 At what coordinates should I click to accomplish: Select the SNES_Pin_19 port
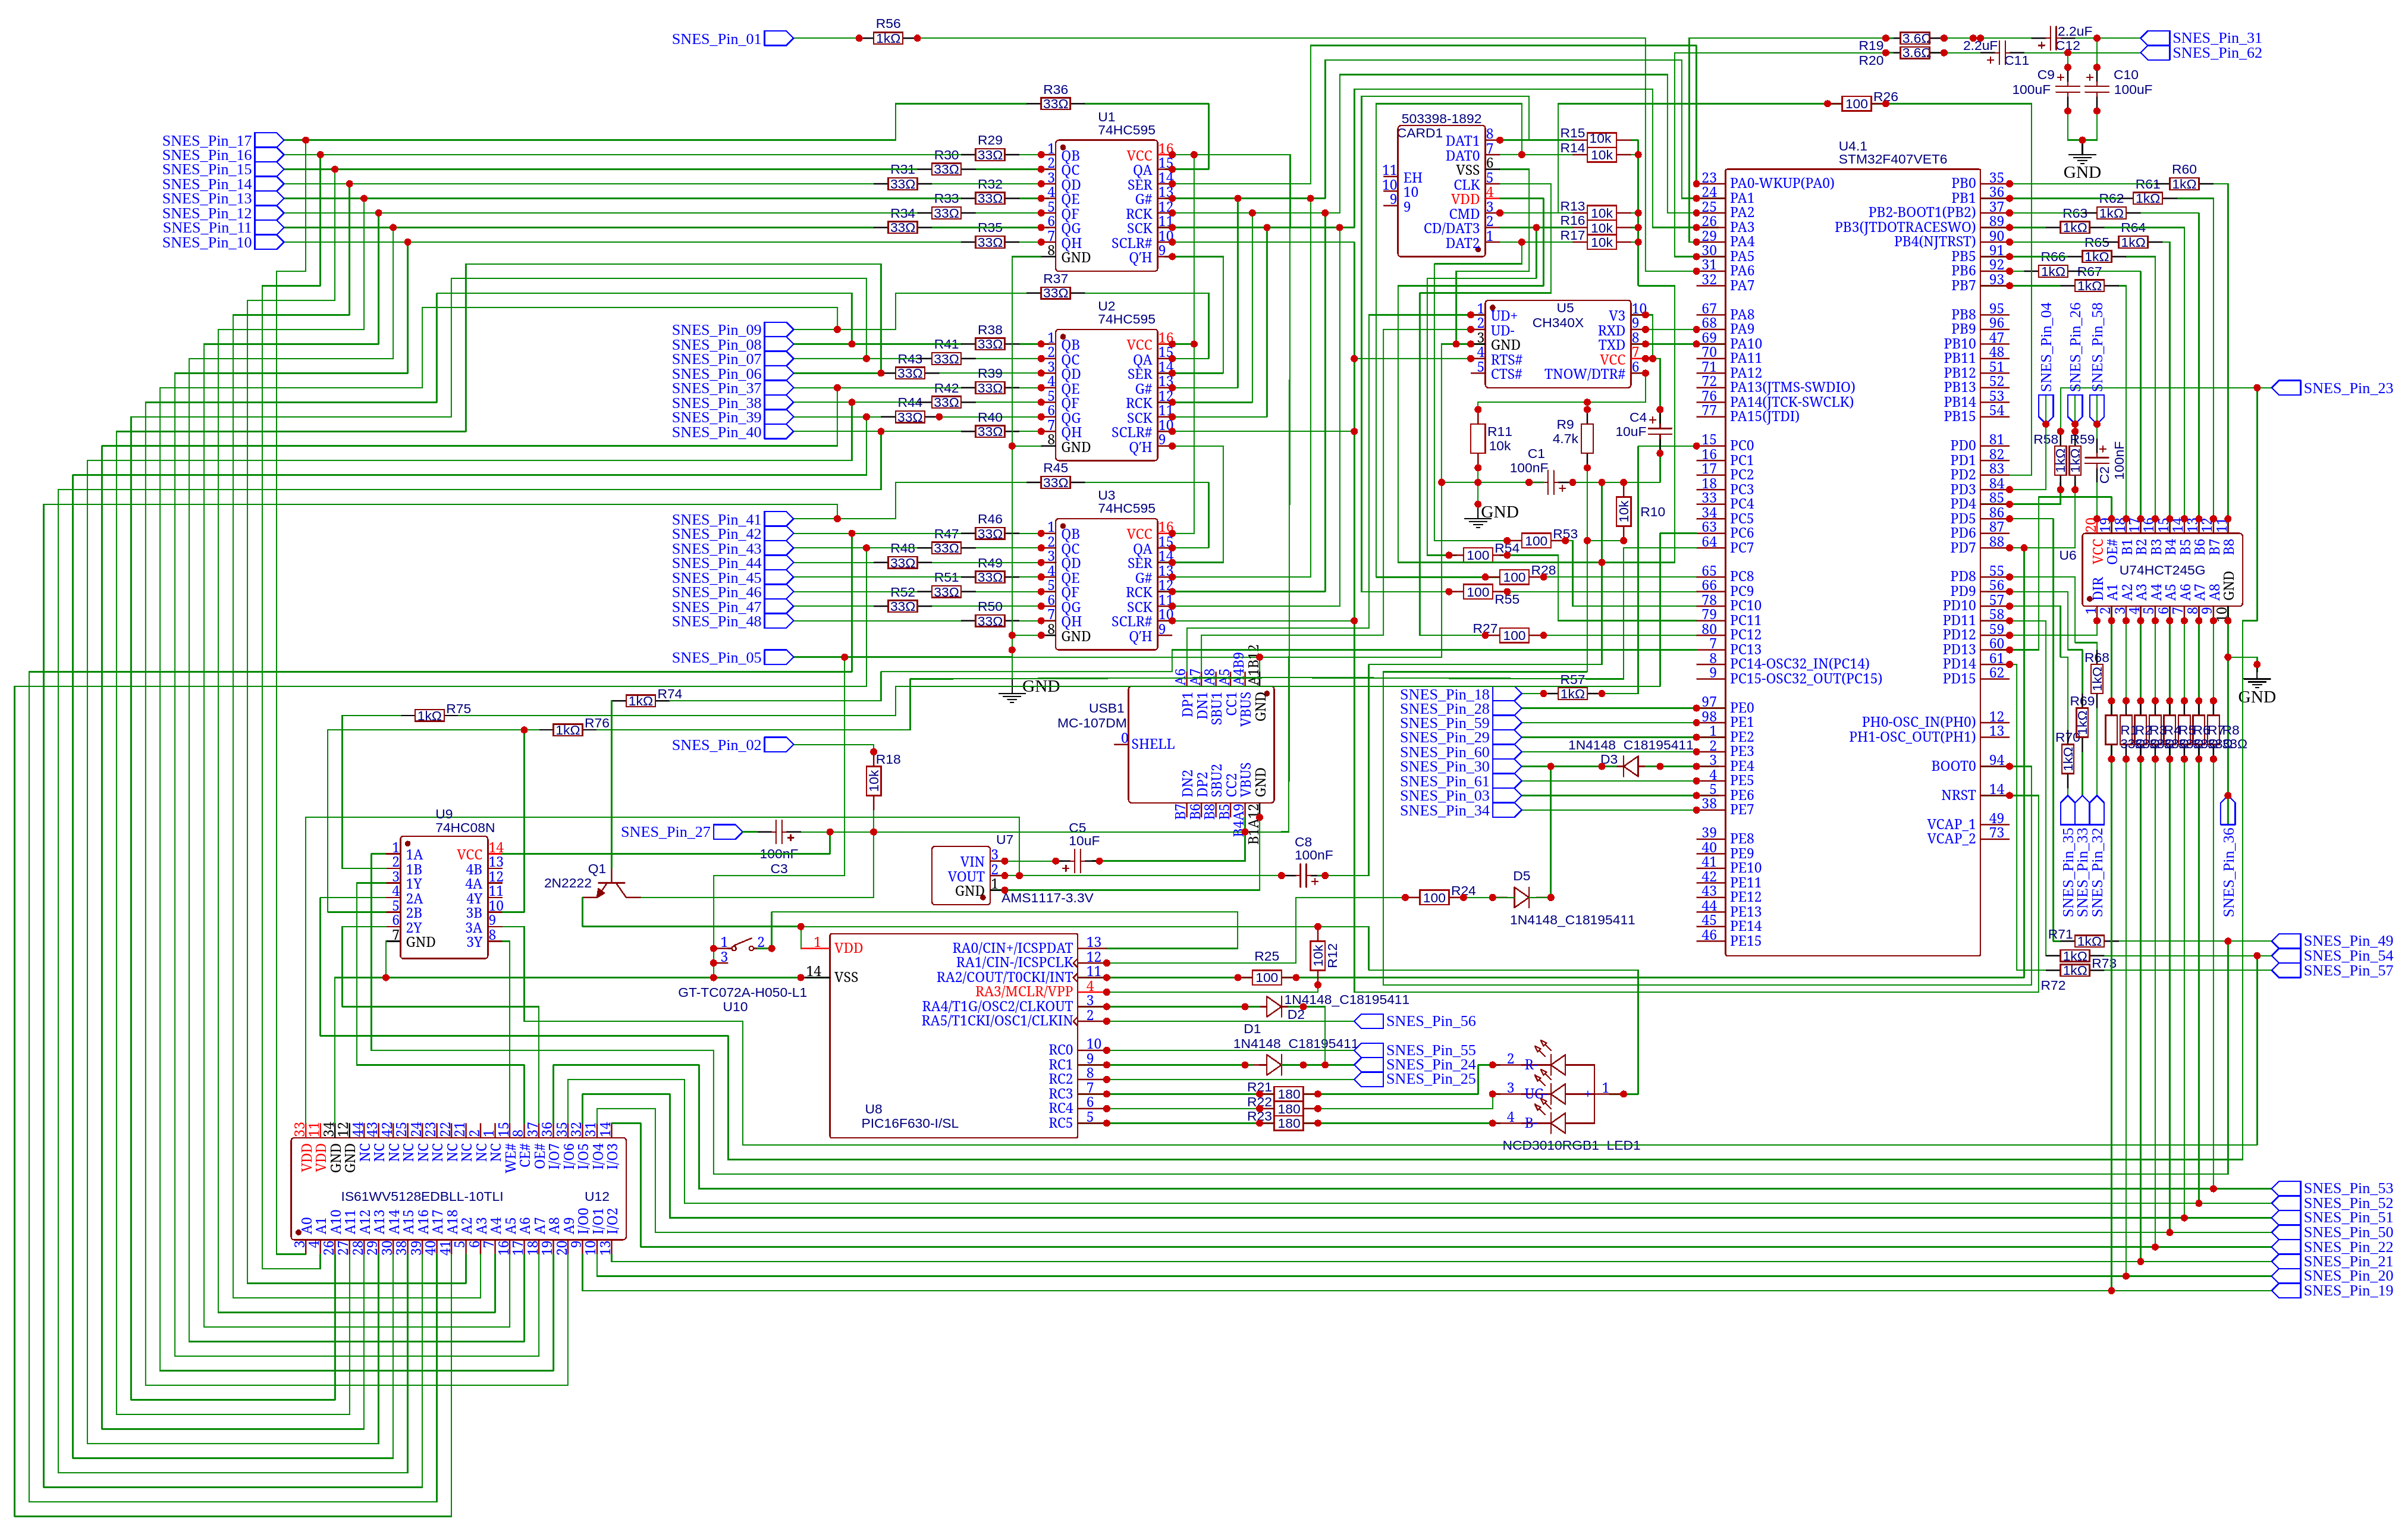click(x=2332, y=1290)
